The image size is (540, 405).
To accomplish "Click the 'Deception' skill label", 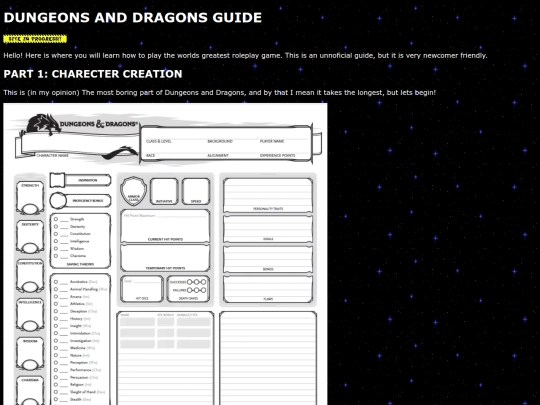I will [x=79, y=311].
